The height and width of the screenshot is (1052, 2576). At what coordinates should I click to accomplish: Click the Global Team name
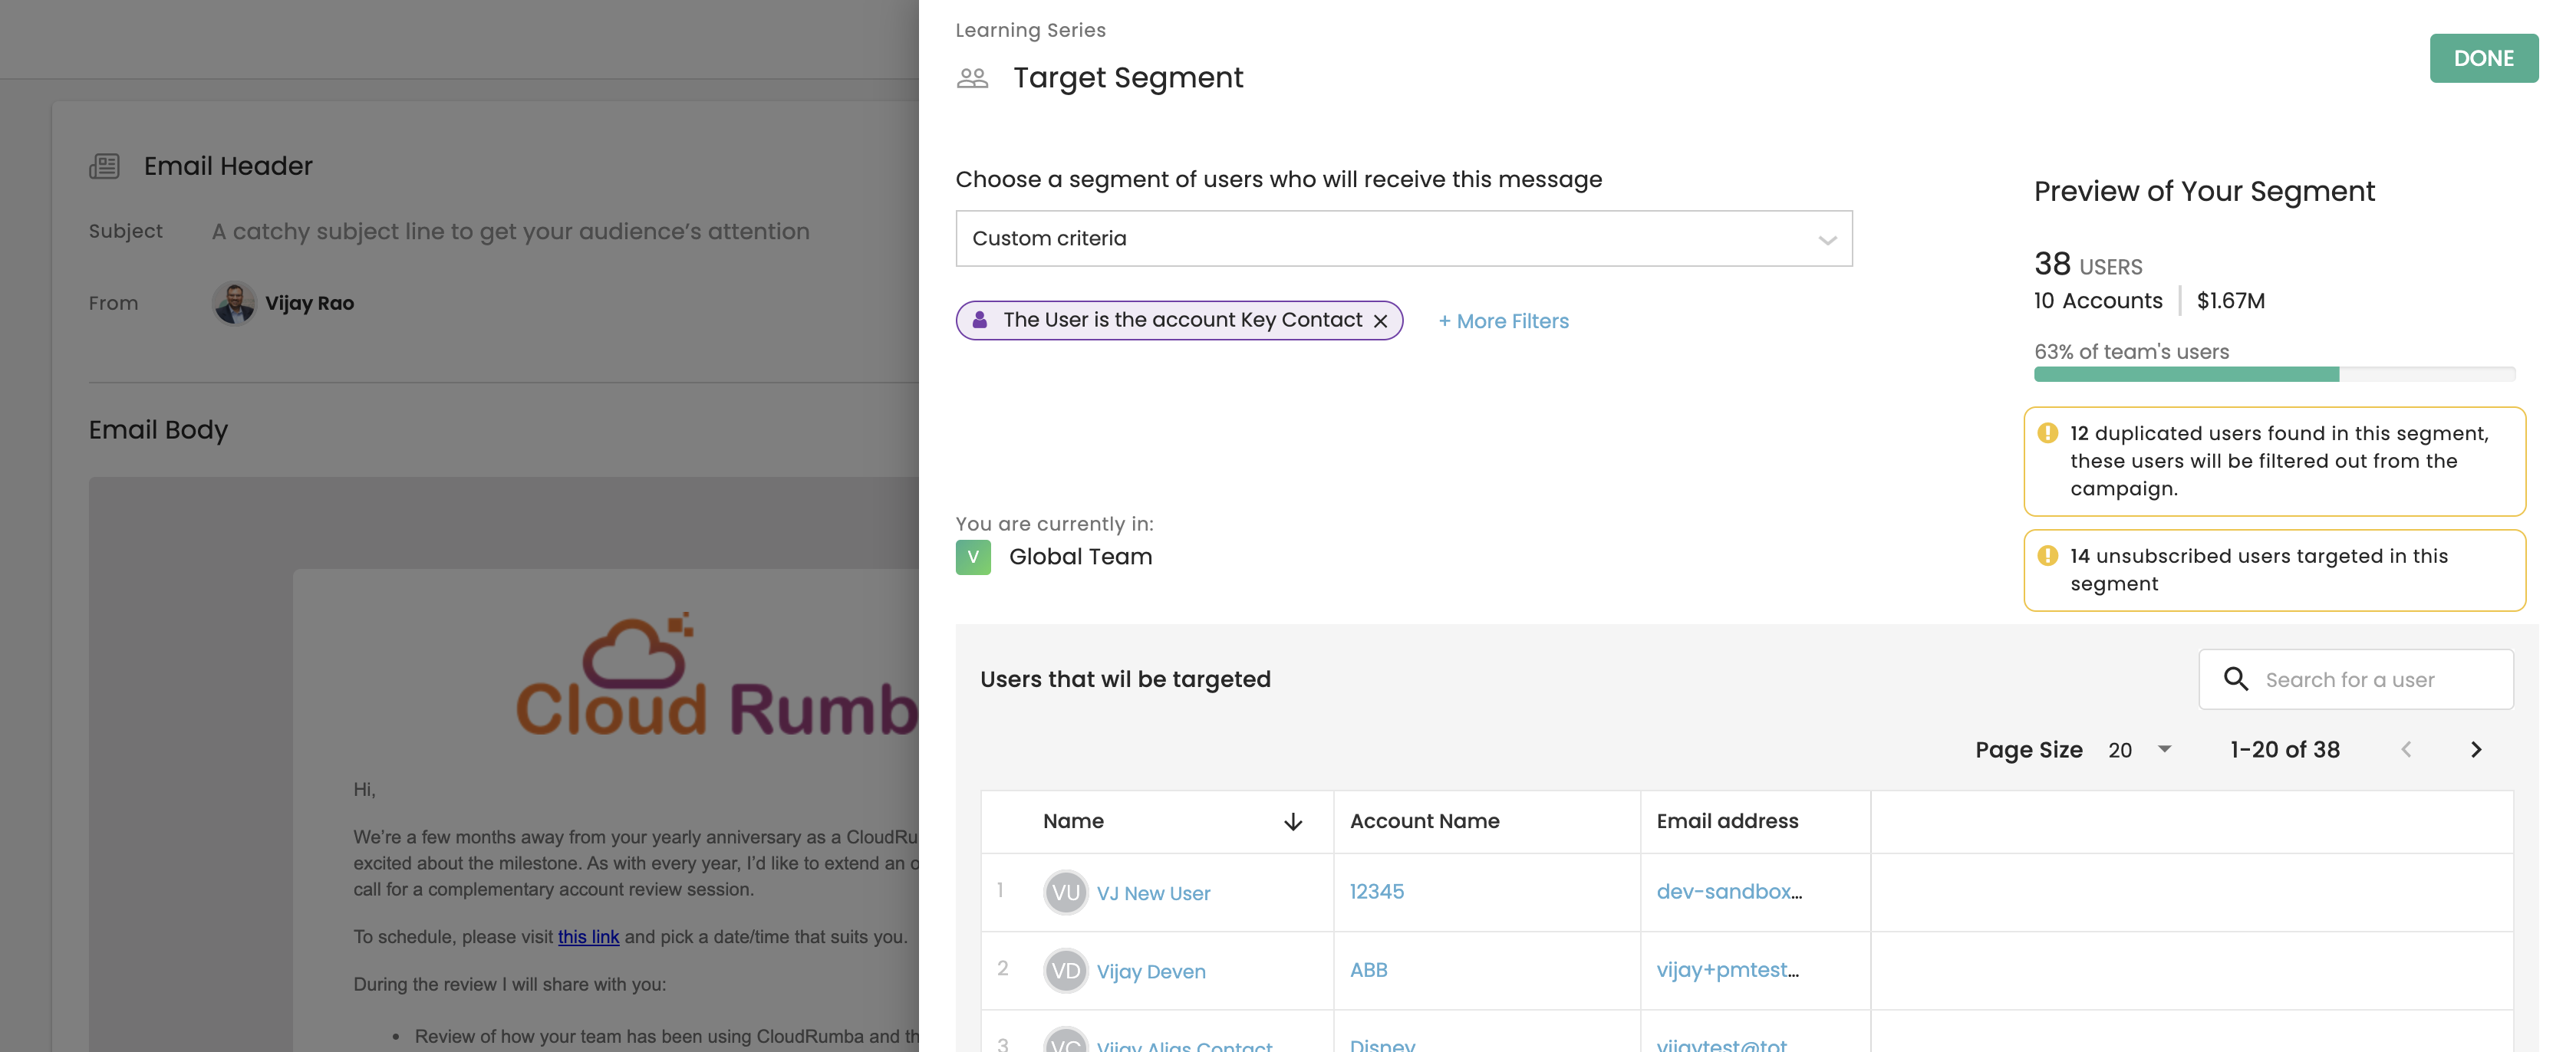(1080, 557)
